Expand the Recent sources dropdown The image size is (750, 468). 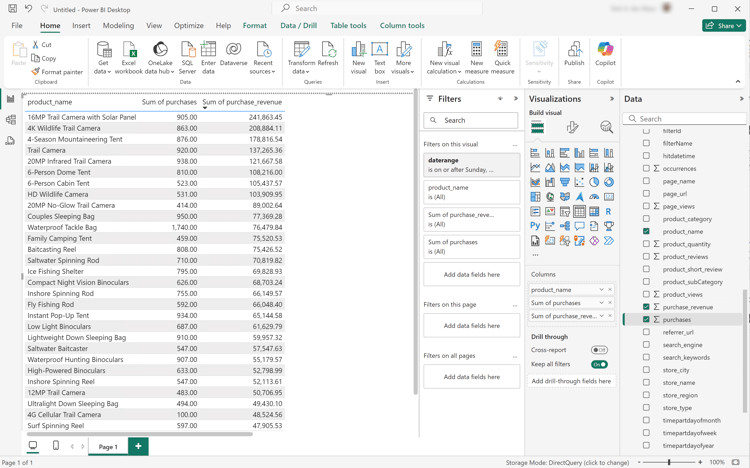263,71
